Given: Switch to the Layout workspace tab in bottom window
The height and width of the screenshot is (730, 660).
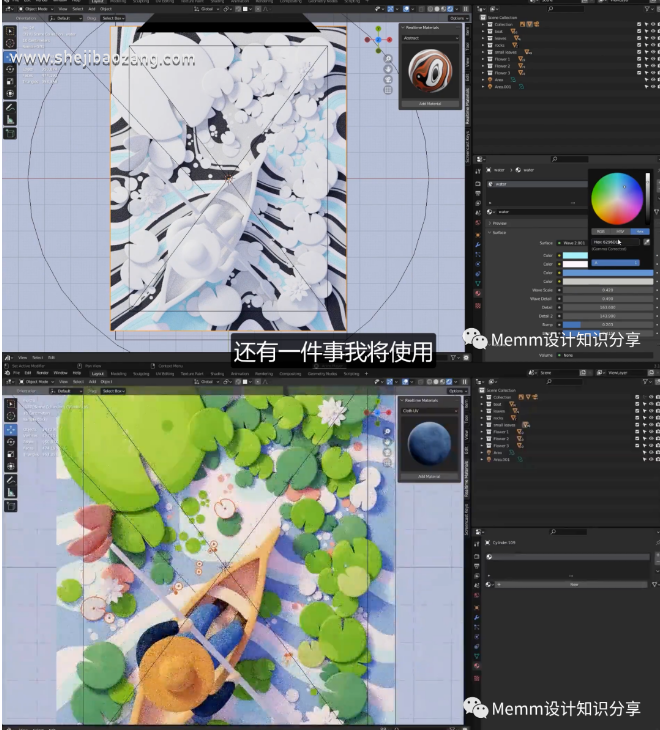Looking at the screenshot, I should click(97, 373).
